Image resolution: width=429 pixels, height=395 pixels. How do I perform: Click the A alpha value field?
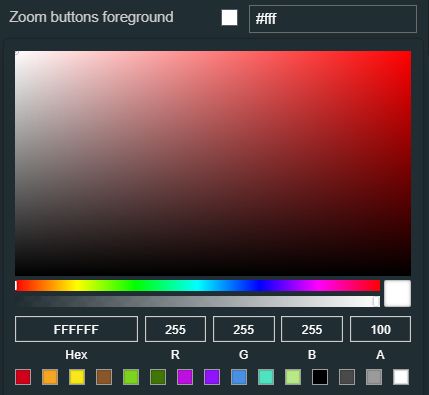[380, 329]
